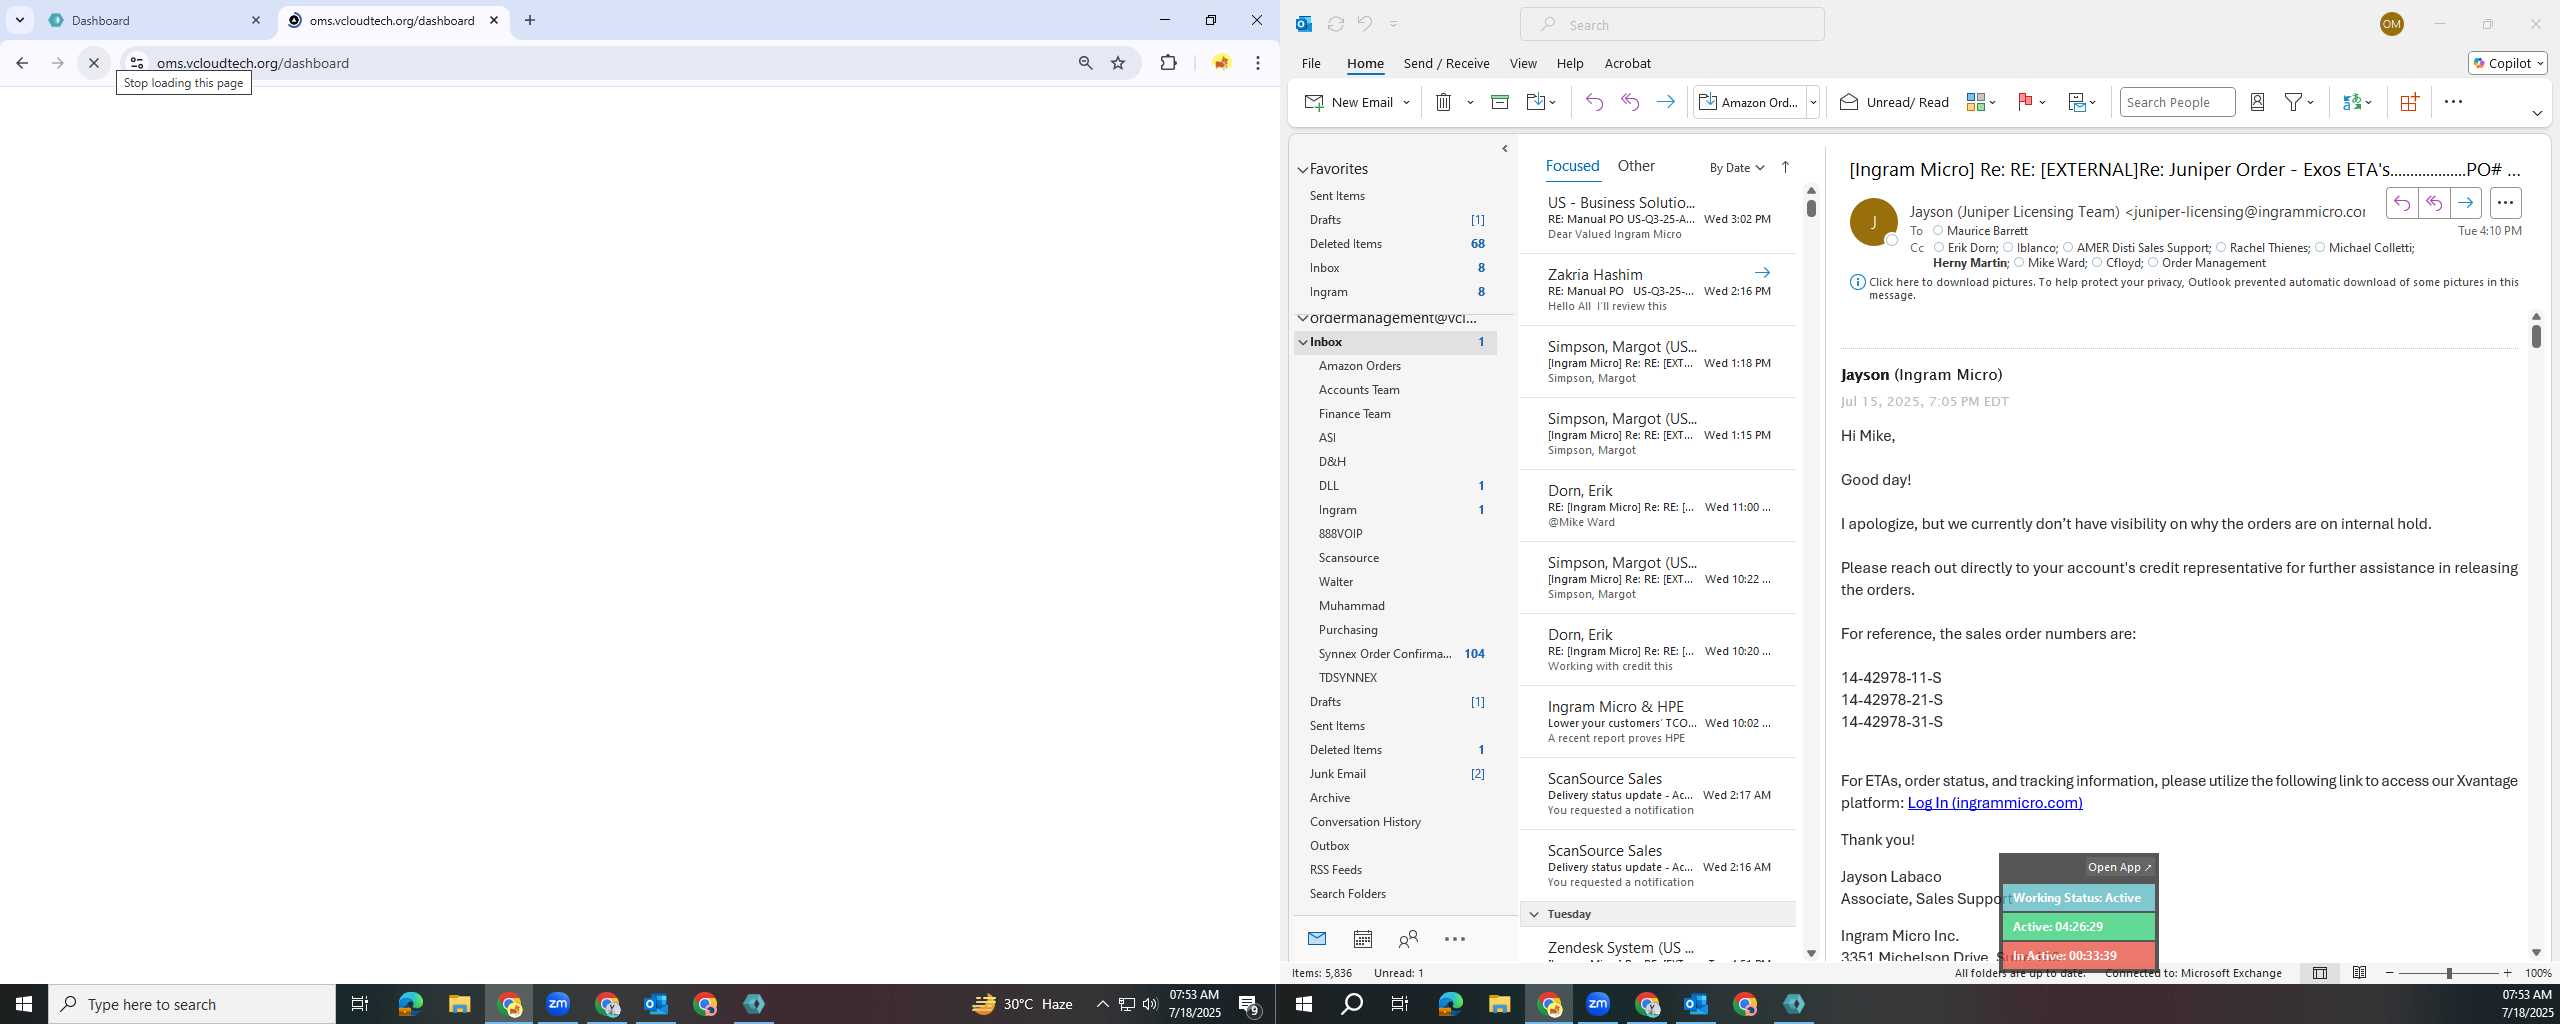2560x1024 pixels.
Task: Click the Copilot button
Action: click(2508, 63)
